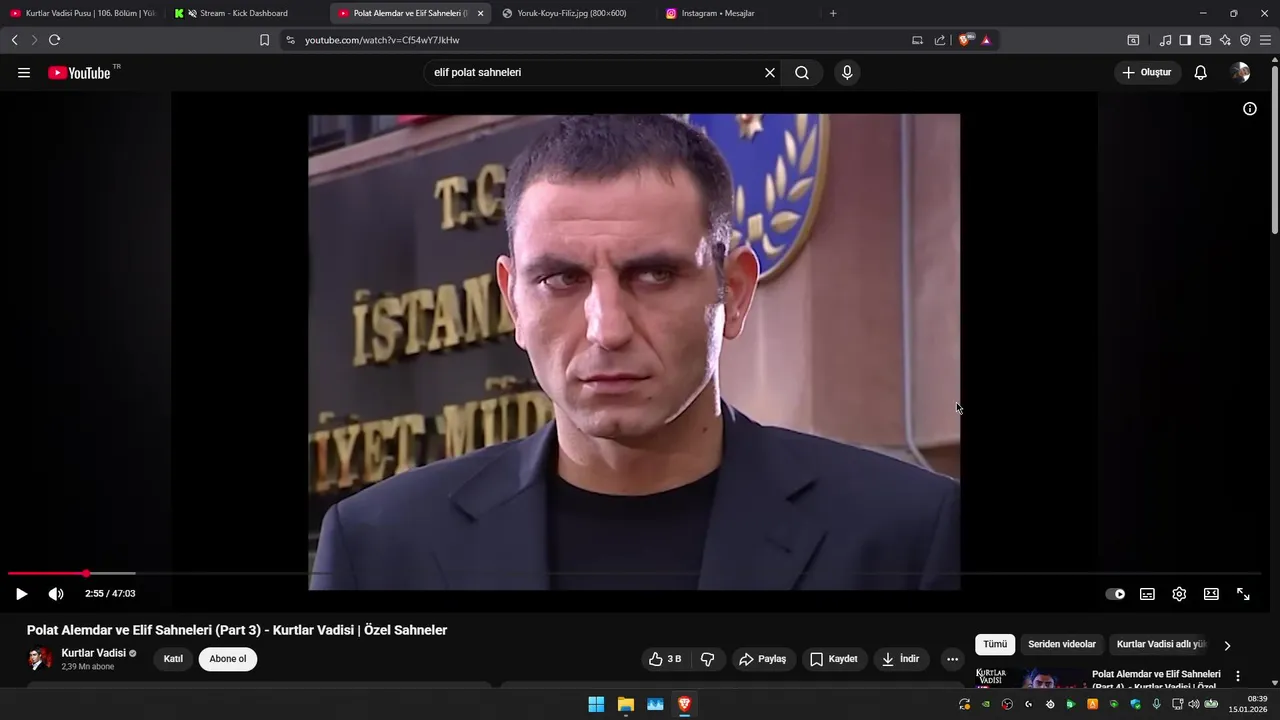
Task: Open Brave VPN shield icon
Action: point(1245,40)
